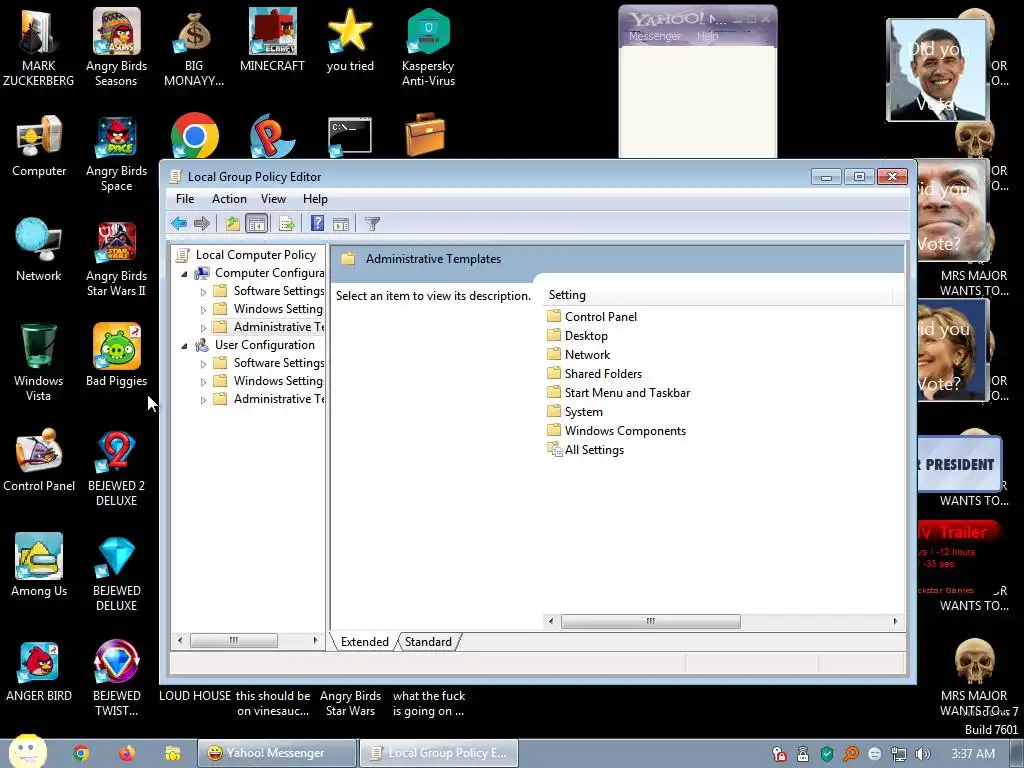This screenshot has width=1024, height=768.
Task: Select the Kaspersky Anti-Virus desktop icon
Action: pos(428,47)
